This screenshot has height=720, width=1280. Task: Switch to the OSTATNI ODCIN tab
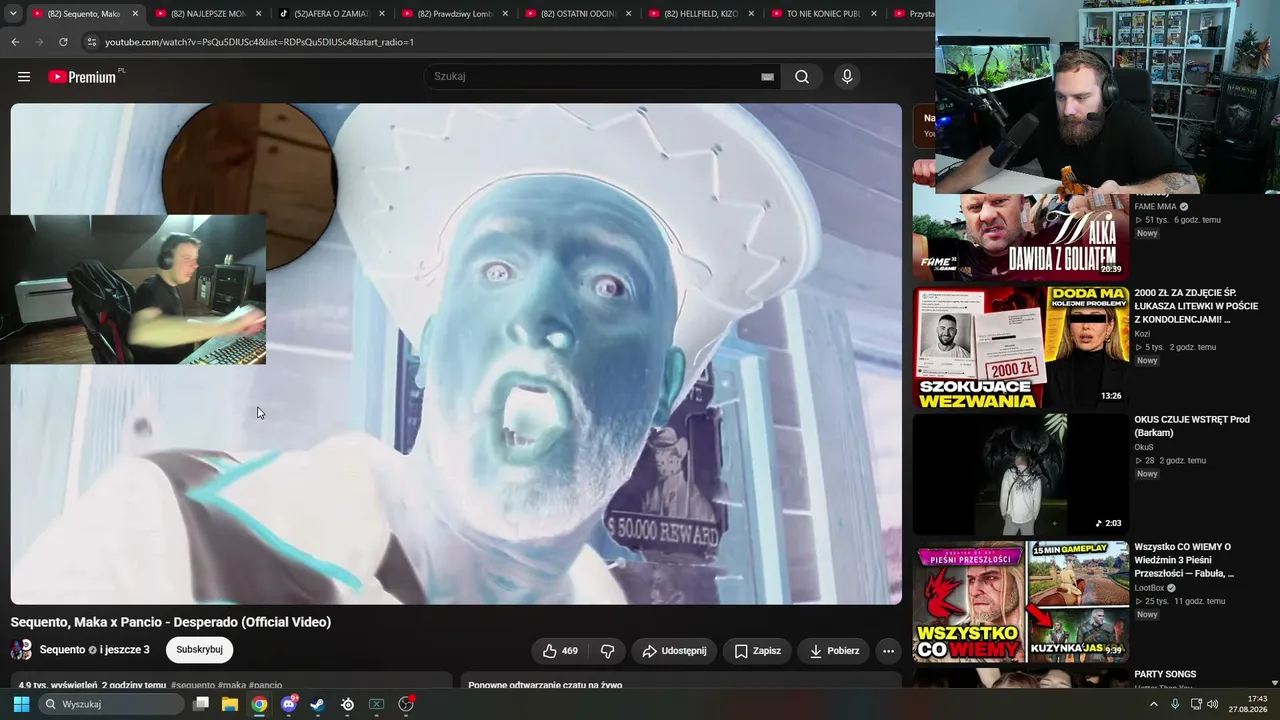[x=579, y=14]
